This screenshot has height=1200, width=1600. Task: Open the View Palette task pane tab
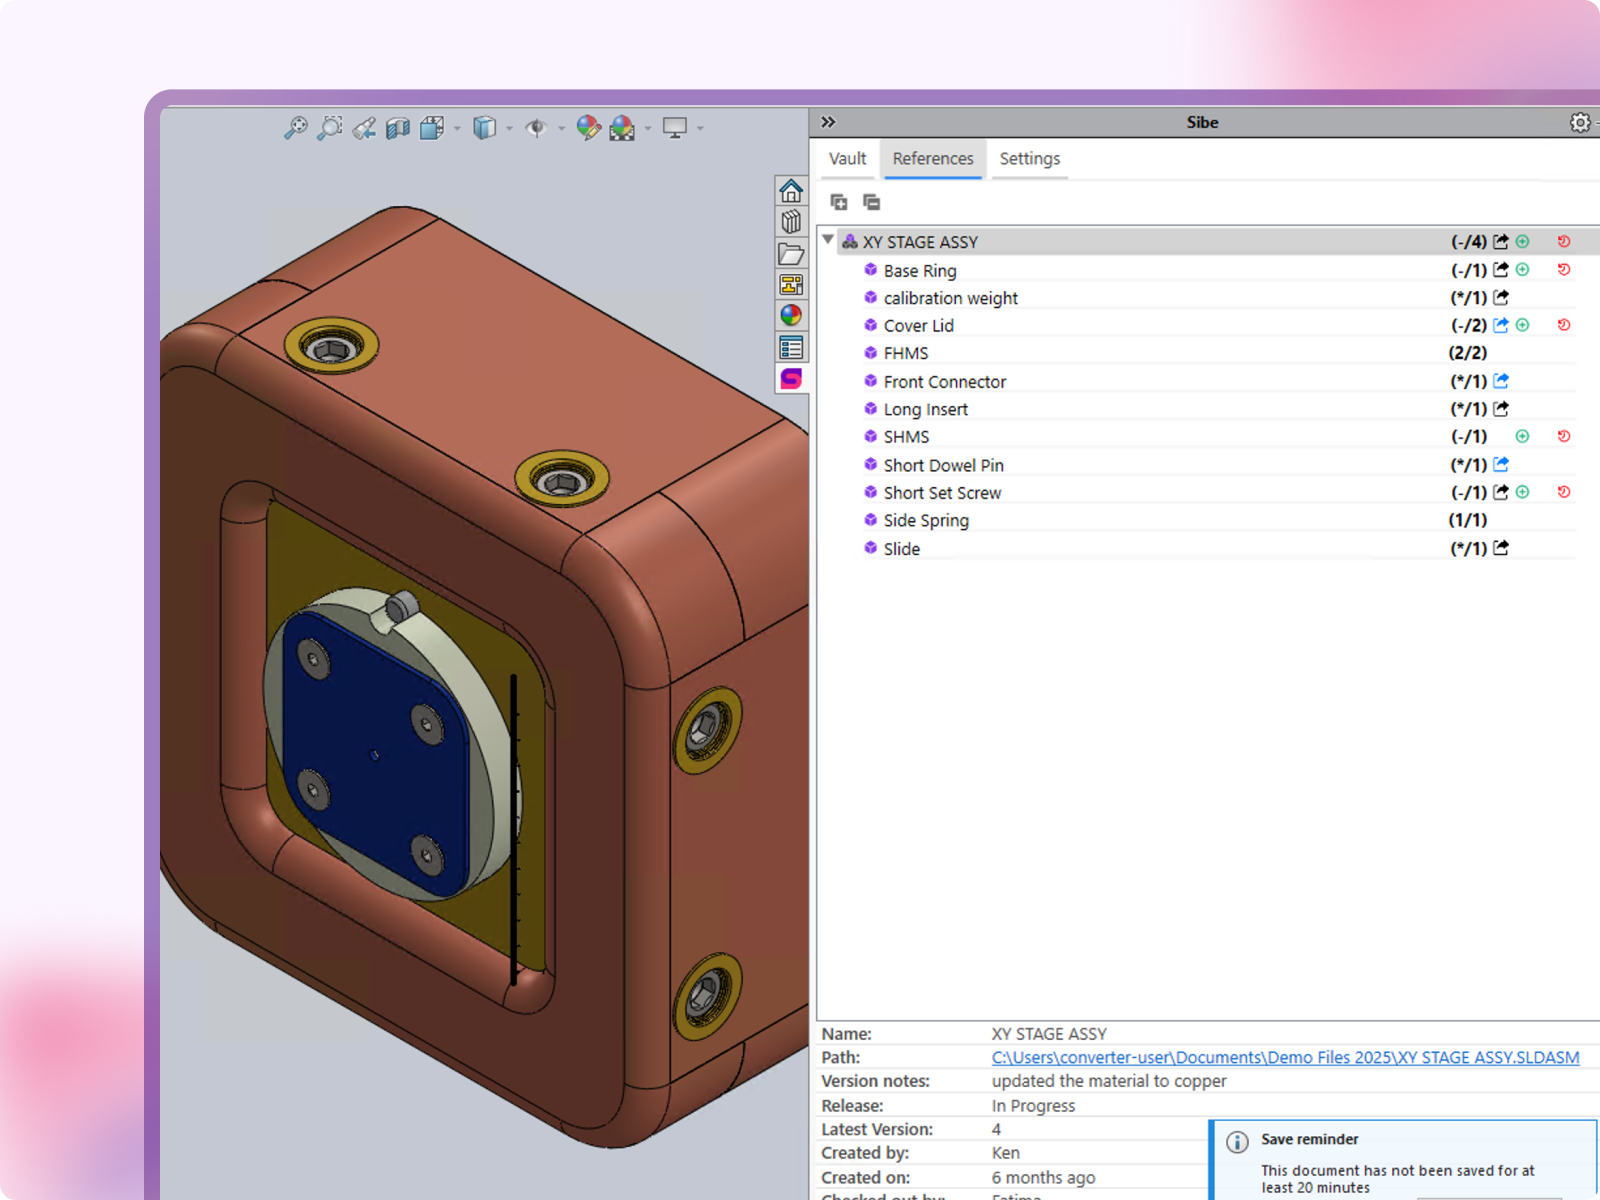[791, 285]
